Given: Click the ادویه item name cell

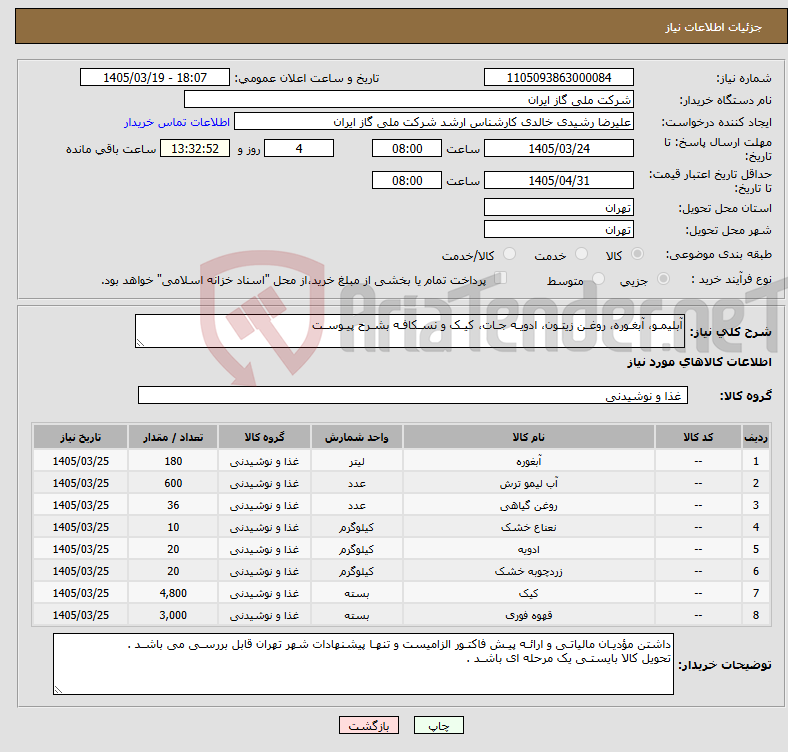Looking at the screenshot, I should [529, 549].
